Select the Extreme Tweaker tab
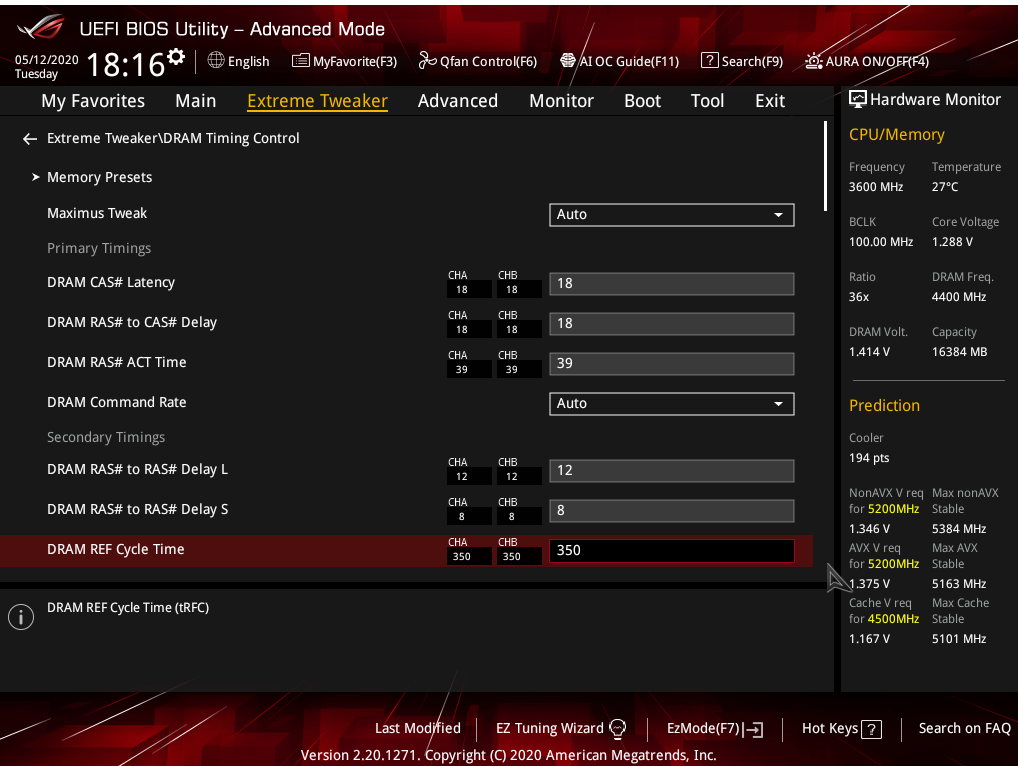 pyautogui.click(x=317, y=101)
